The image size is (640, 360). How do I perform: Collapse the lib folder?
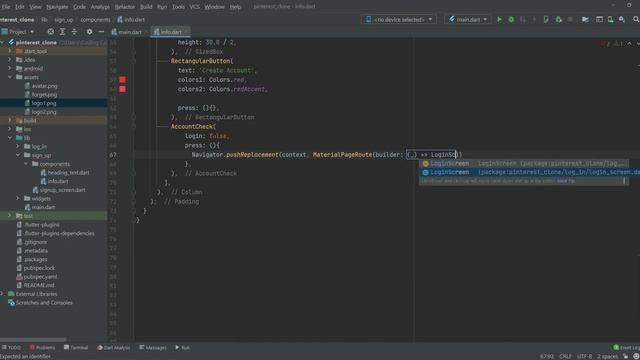[x=10, y=138]
